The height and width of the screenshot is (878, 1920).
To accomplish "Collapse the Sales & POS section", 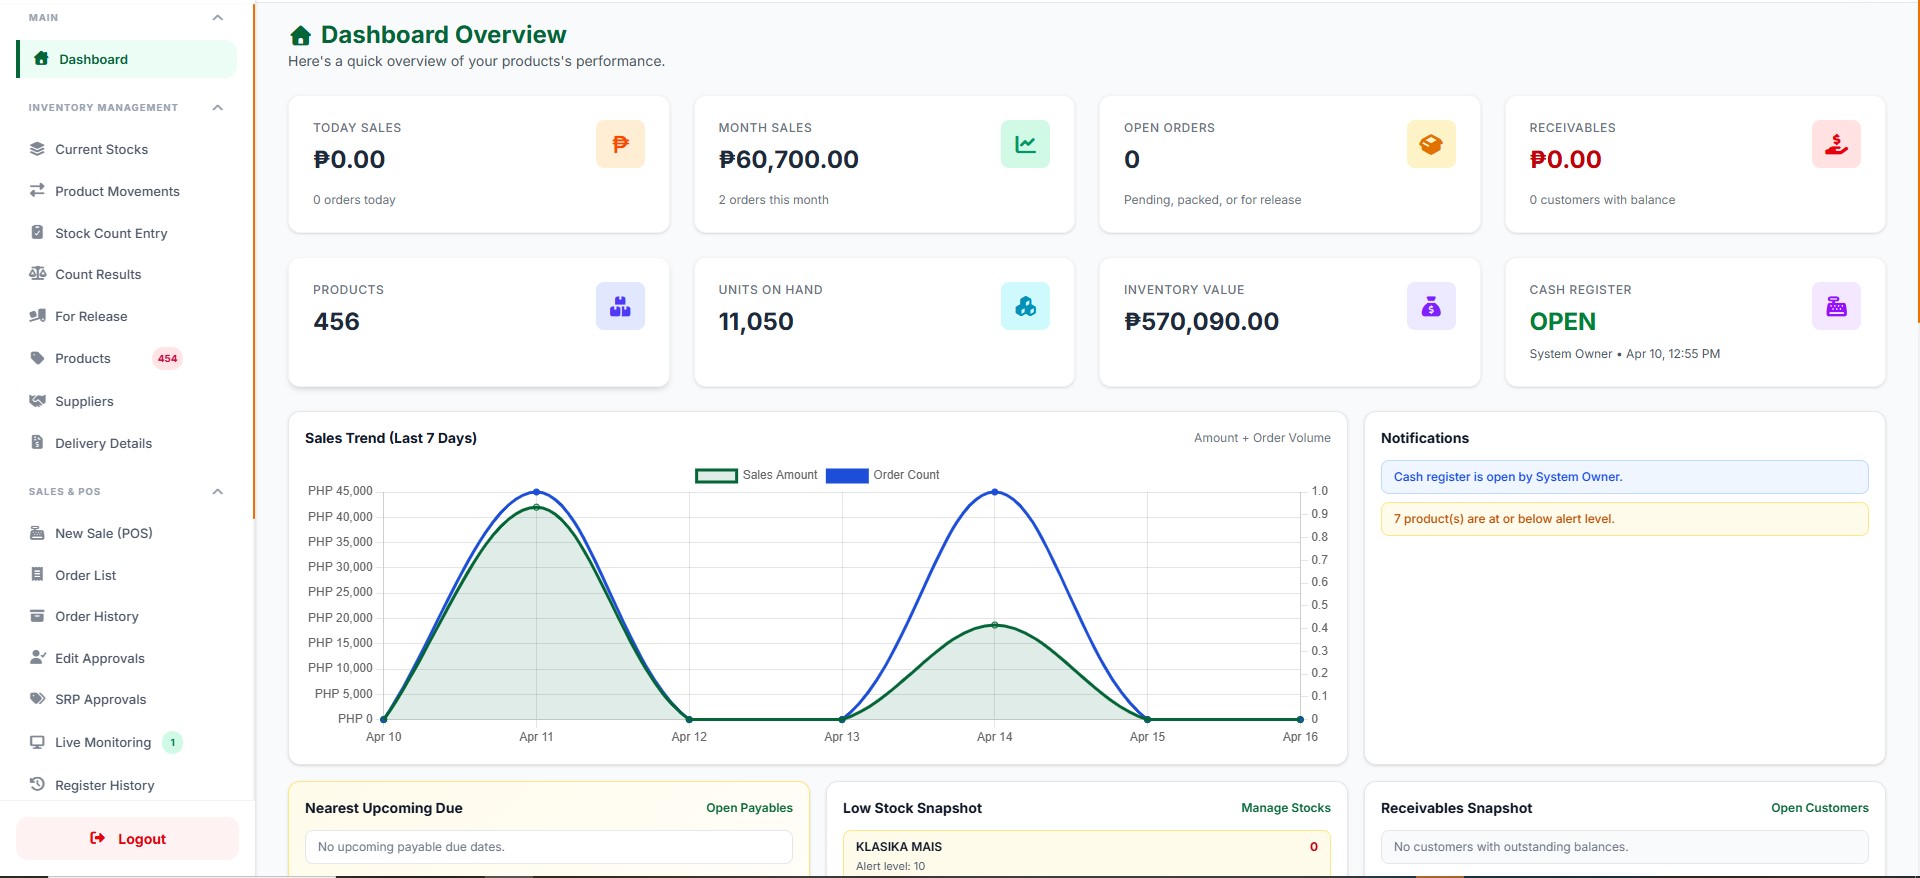I will tap(217, 492).
